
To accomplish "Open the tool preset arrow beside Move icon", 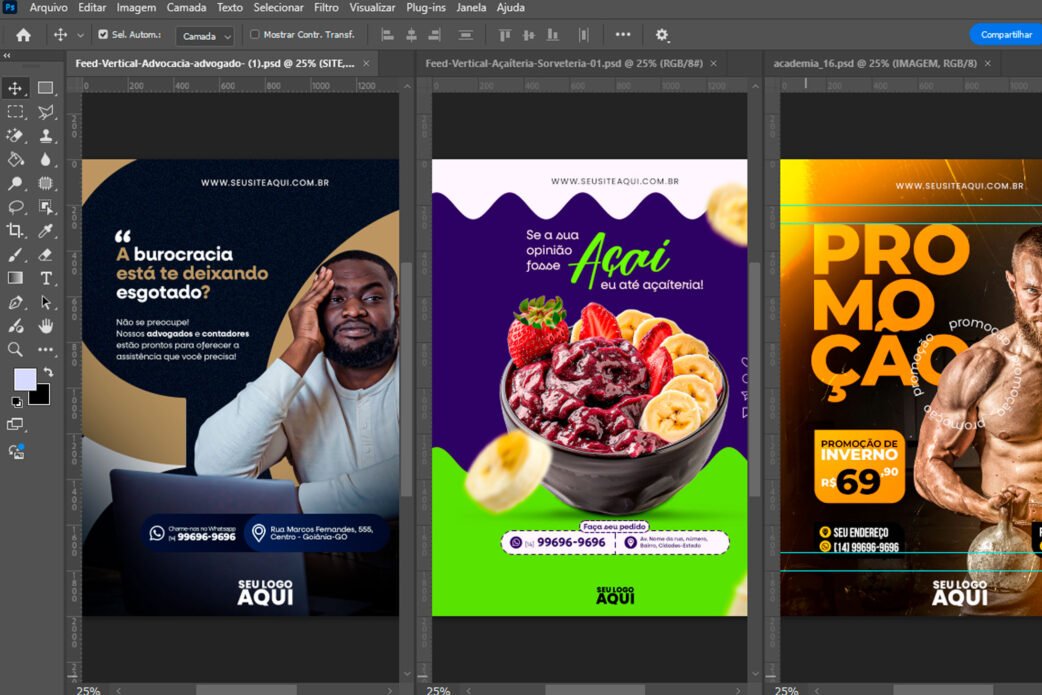I will pos(81,35).
